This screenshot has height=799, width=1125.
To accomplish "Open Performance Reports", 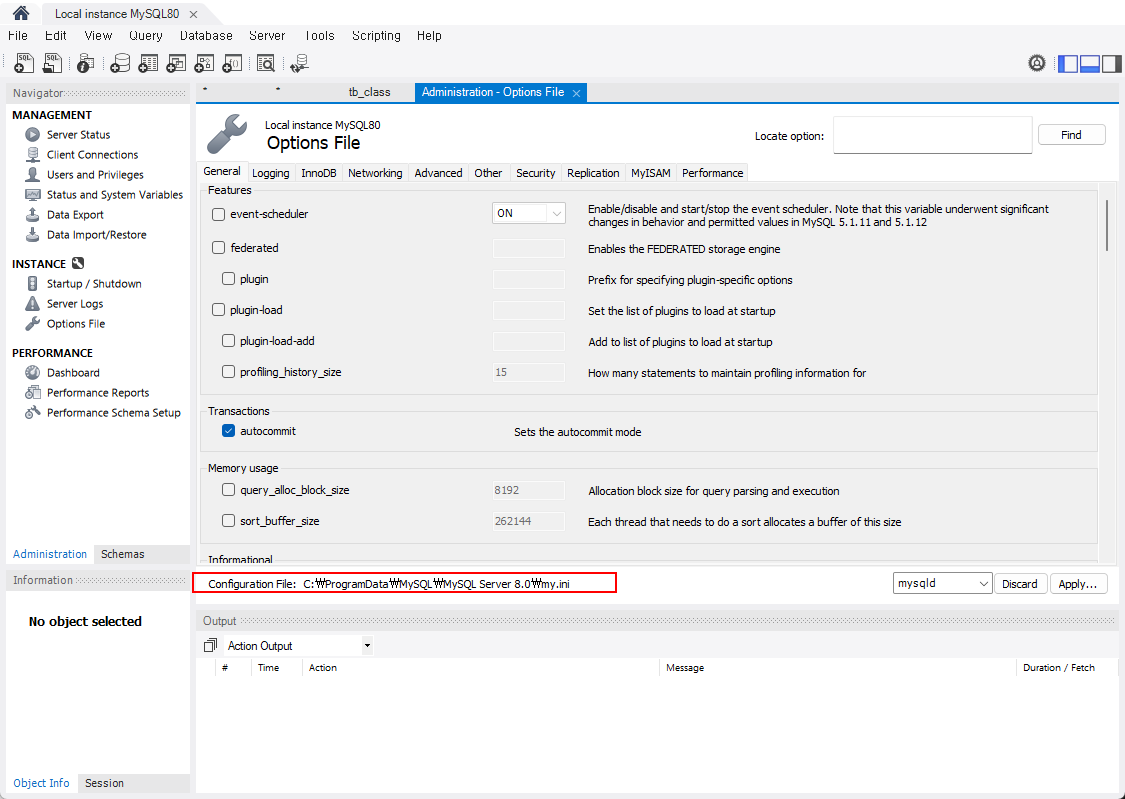I will (98, 393).
